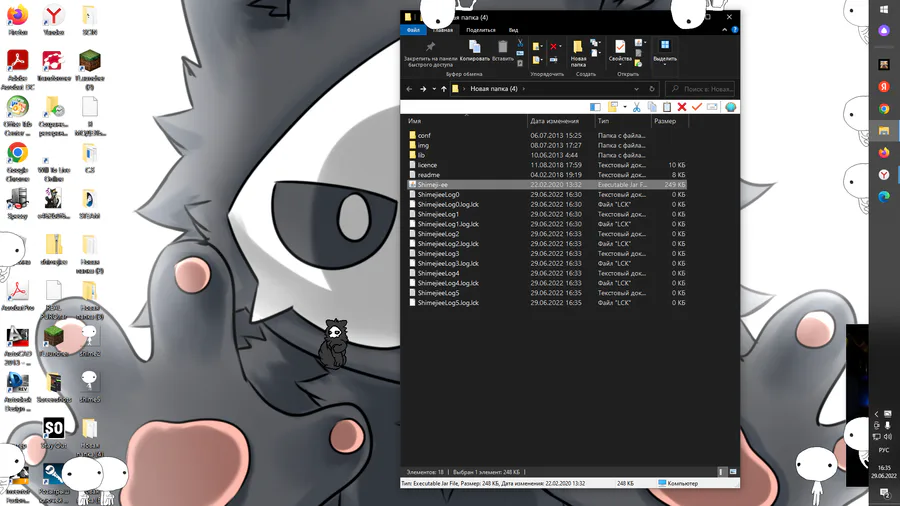Screen dimensions: 900x506
Task: Select the lib folder
Action: pyautogui.click(x=421, y=155)
